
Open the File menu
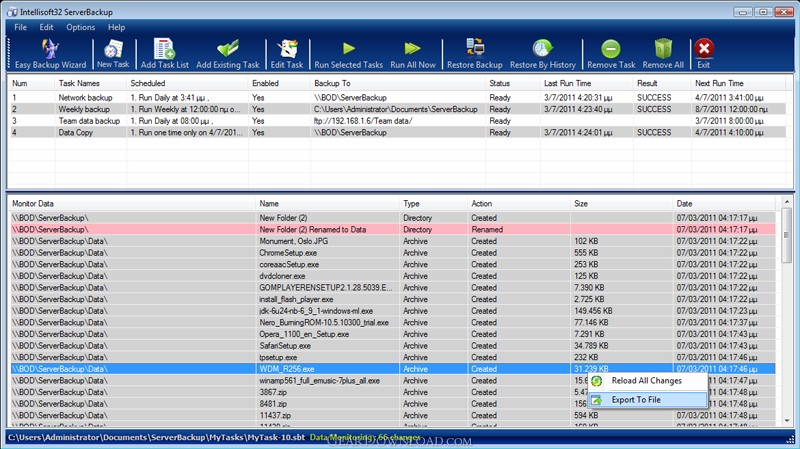coord(20,27)
